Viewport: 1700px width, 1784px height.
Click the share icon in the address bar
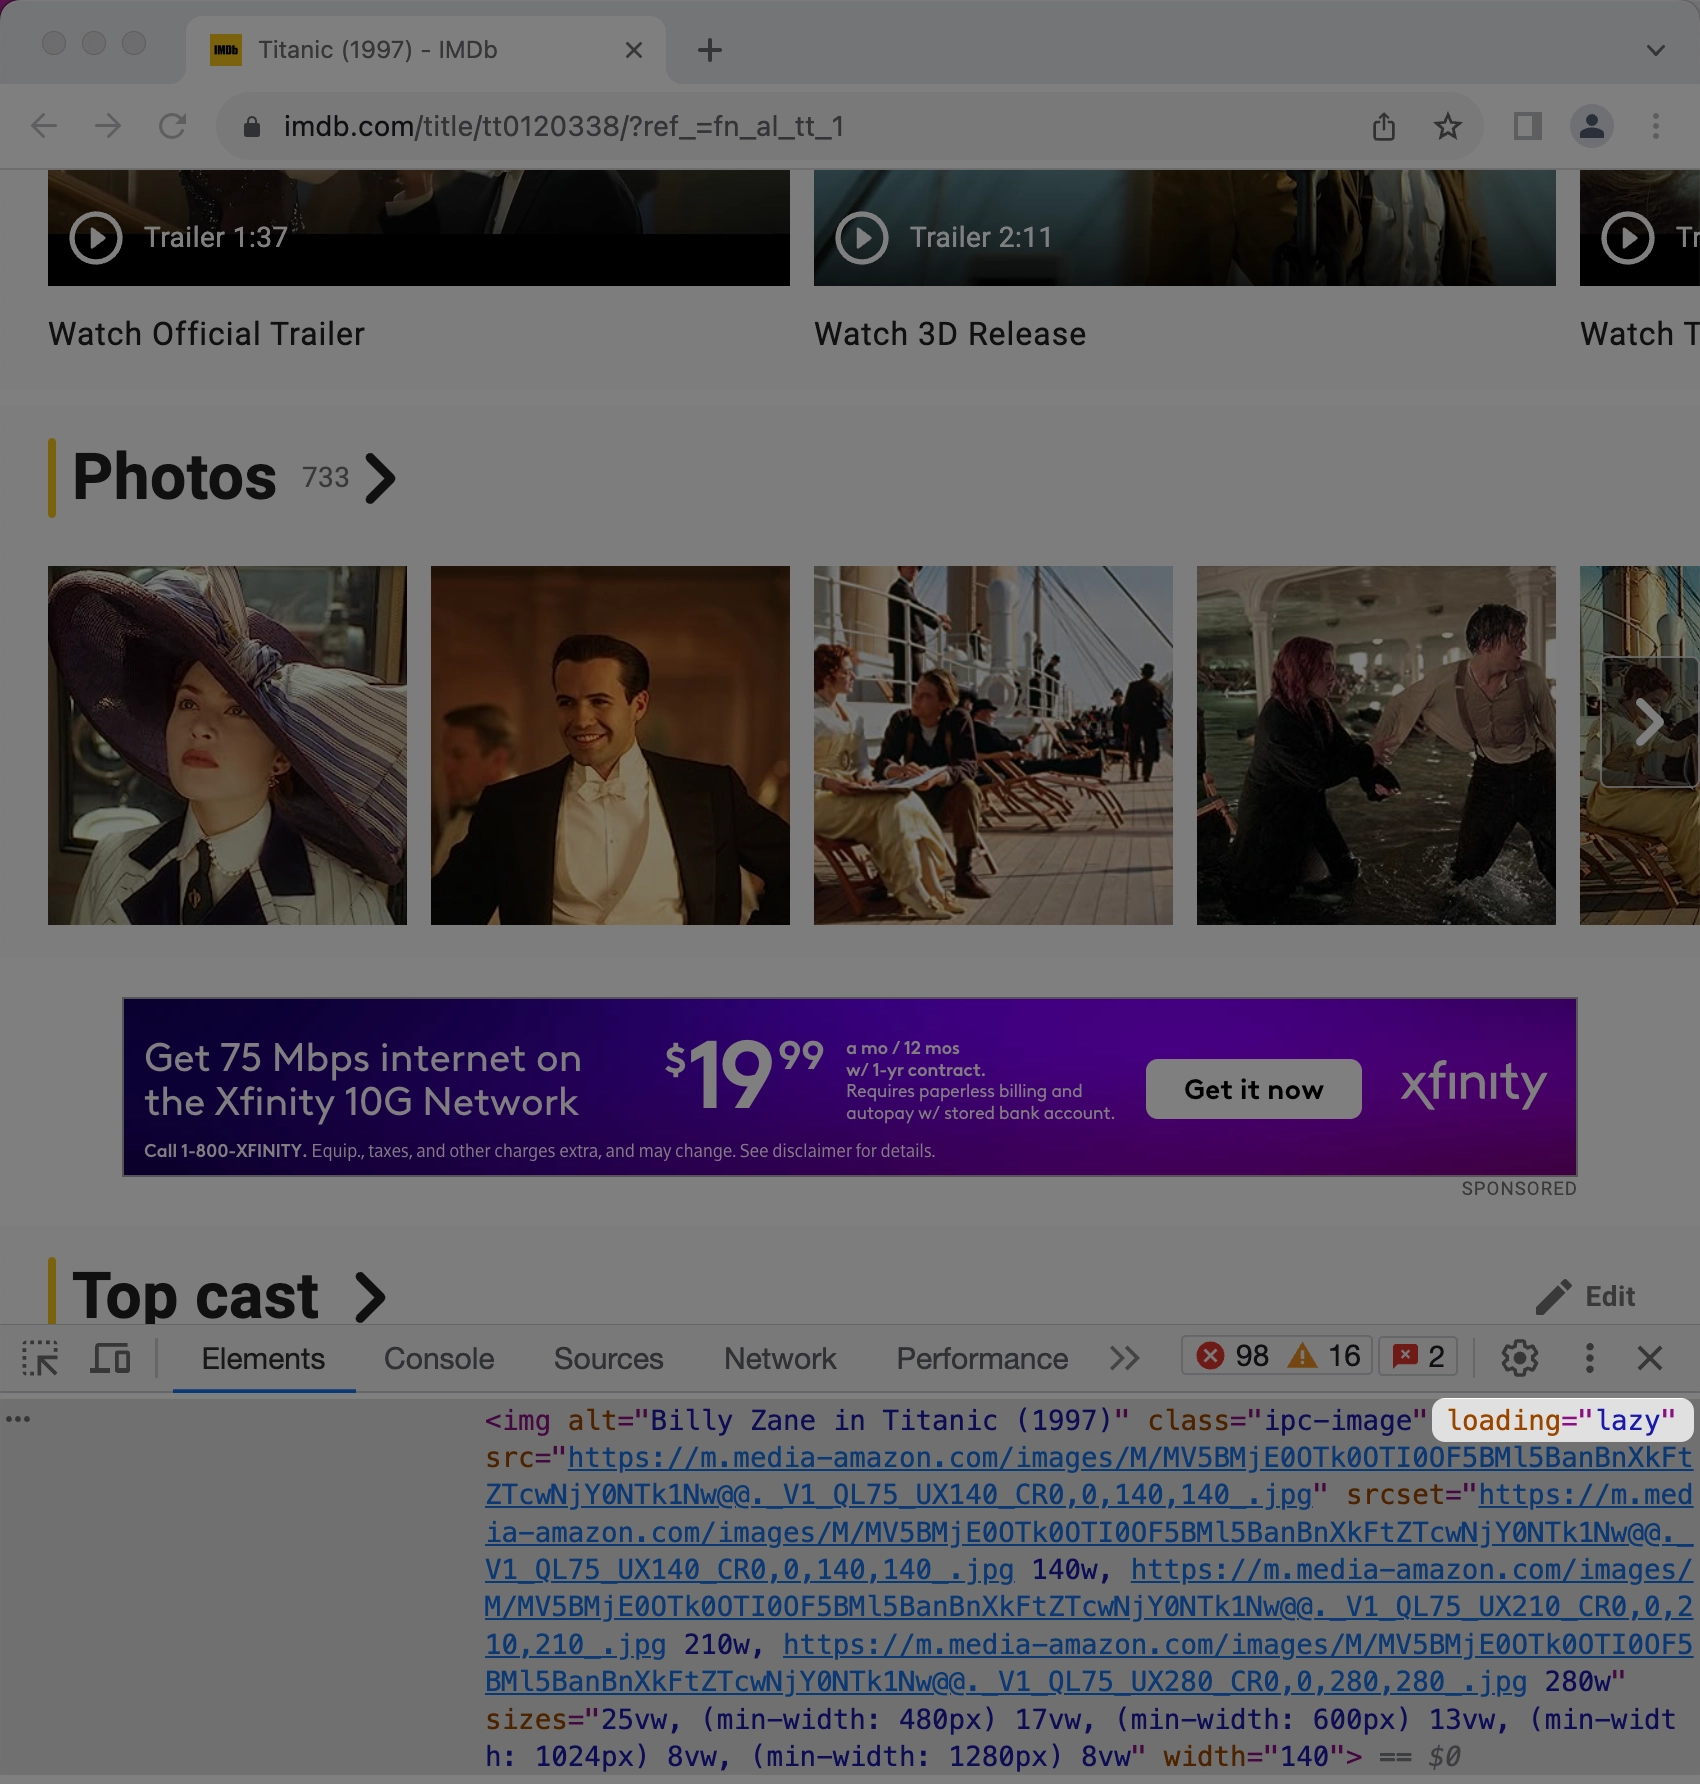1384,126
